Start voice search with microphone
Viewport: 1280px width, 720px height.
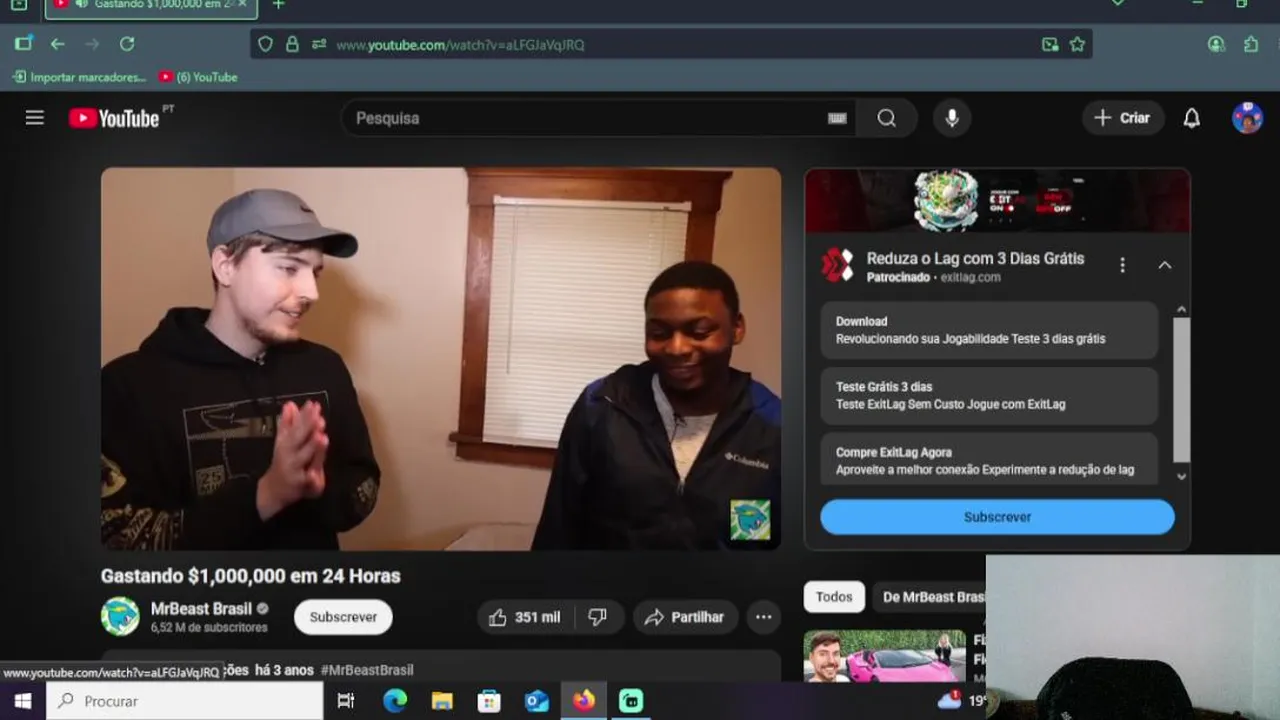952,118
